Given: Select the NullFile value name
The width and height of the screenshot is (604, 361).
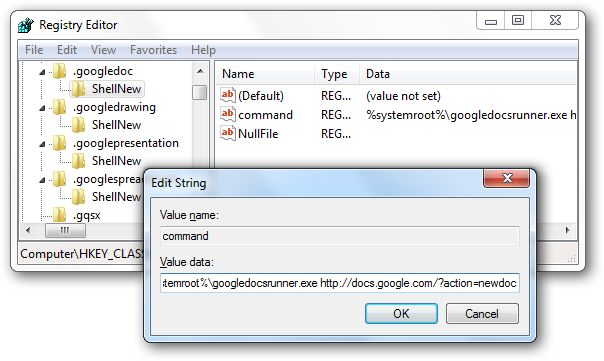Looking at the screenshot, I should 258,134.
